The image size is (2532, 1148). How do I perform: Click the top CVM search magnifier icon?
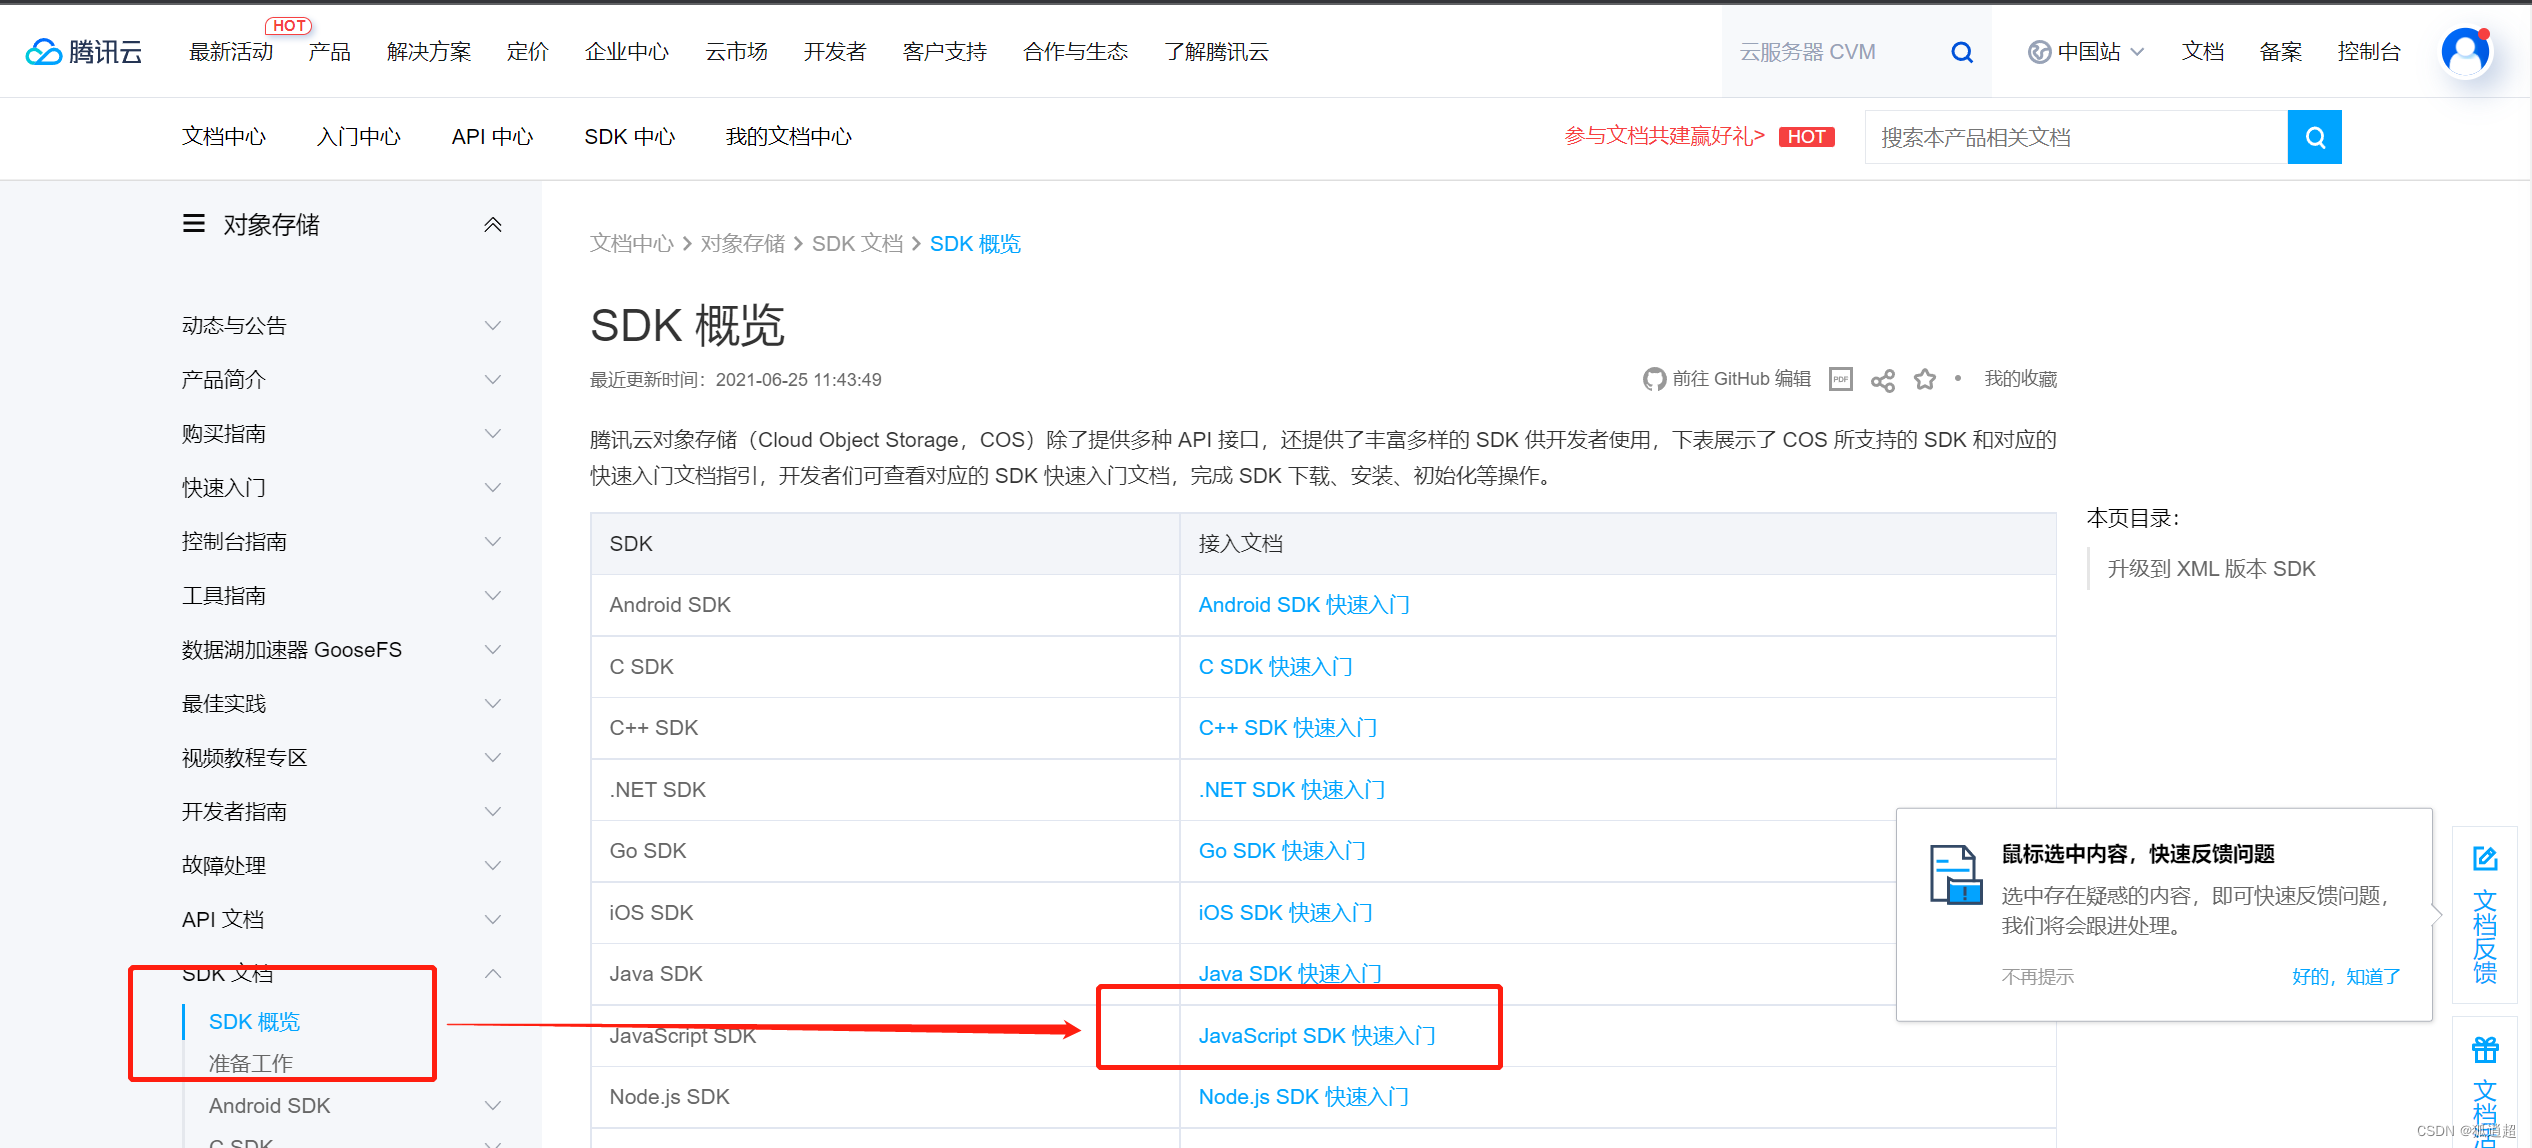click(1962, 52)
